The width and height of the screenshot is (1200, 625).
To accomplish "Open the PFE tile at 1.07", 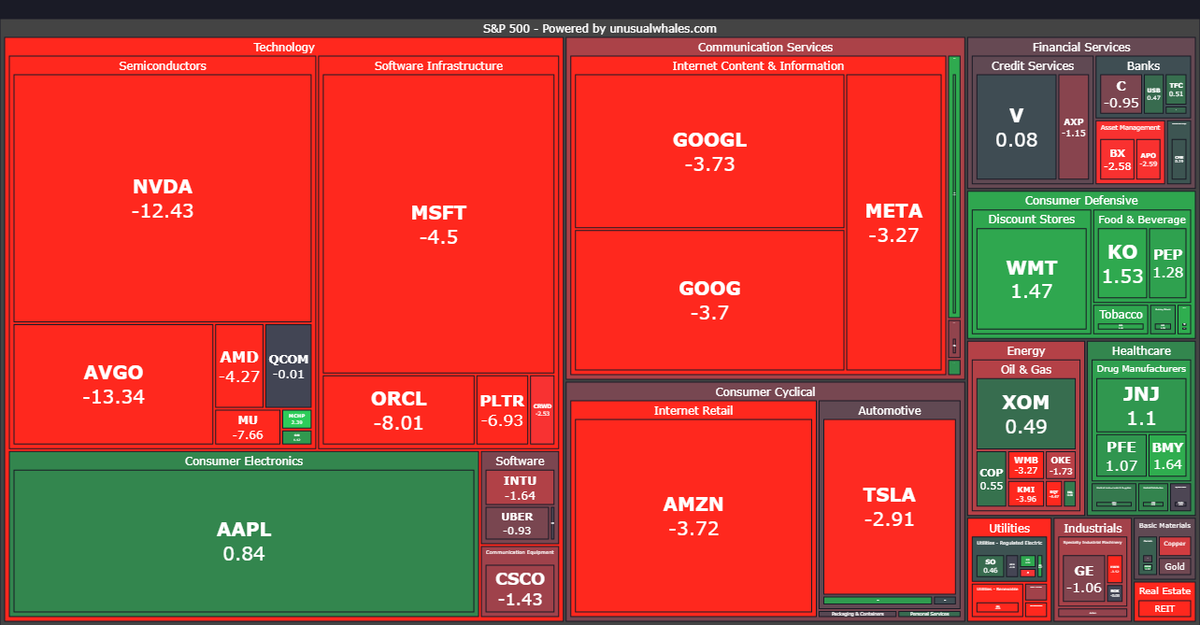I will (1120, 457).
